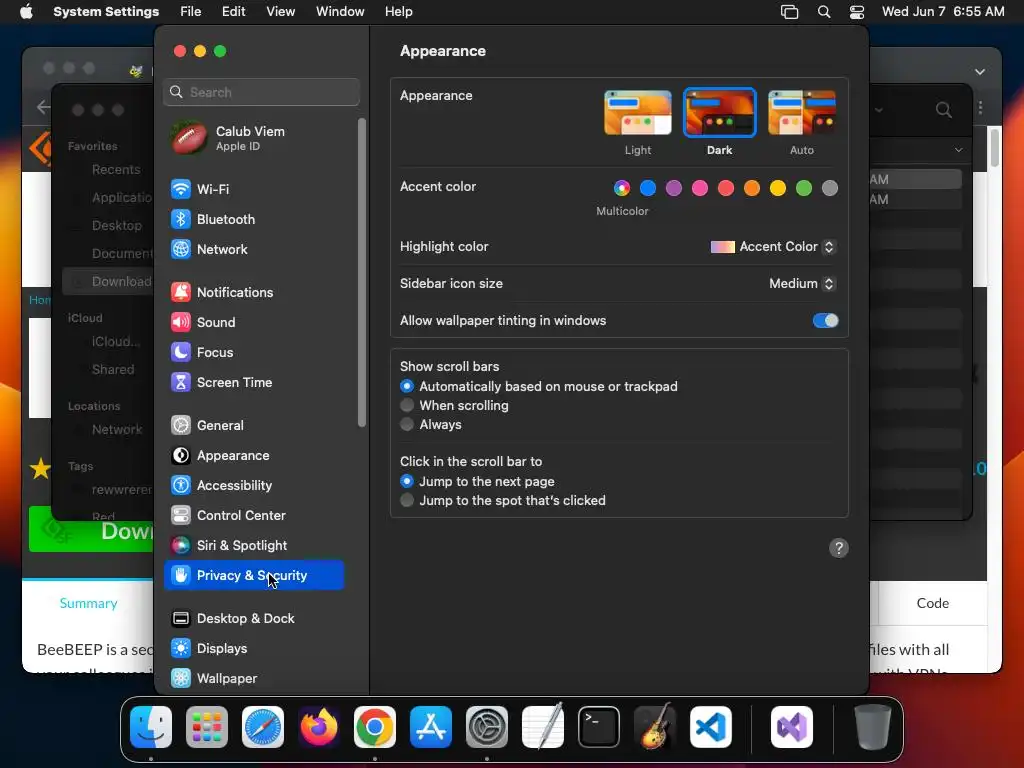Open Wi-Fi settings in sidebar
The width and height of the screenshot is (1024, 768).
pyautogui.click(x=253, y=189)
